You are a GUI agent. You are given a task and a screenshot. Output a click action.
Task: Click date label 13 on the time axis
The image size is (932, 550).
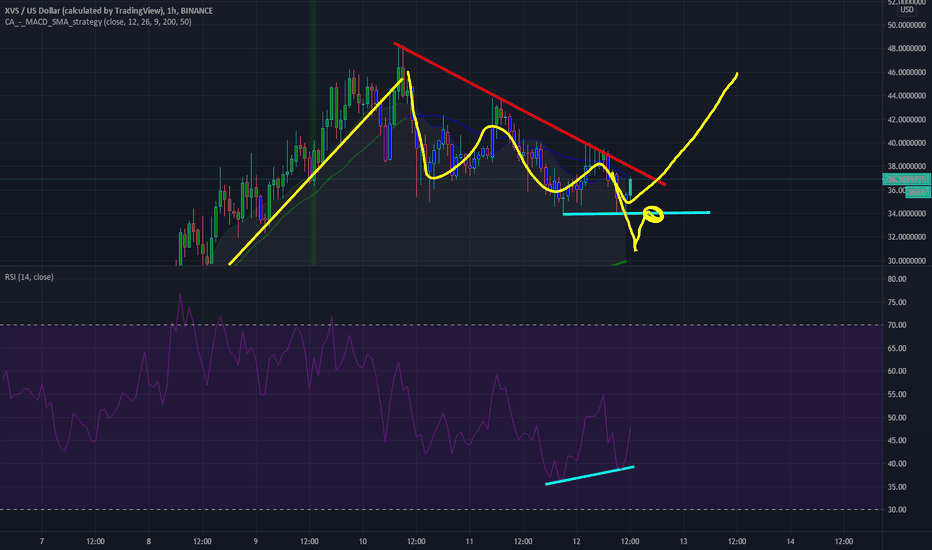click(684, 541)
